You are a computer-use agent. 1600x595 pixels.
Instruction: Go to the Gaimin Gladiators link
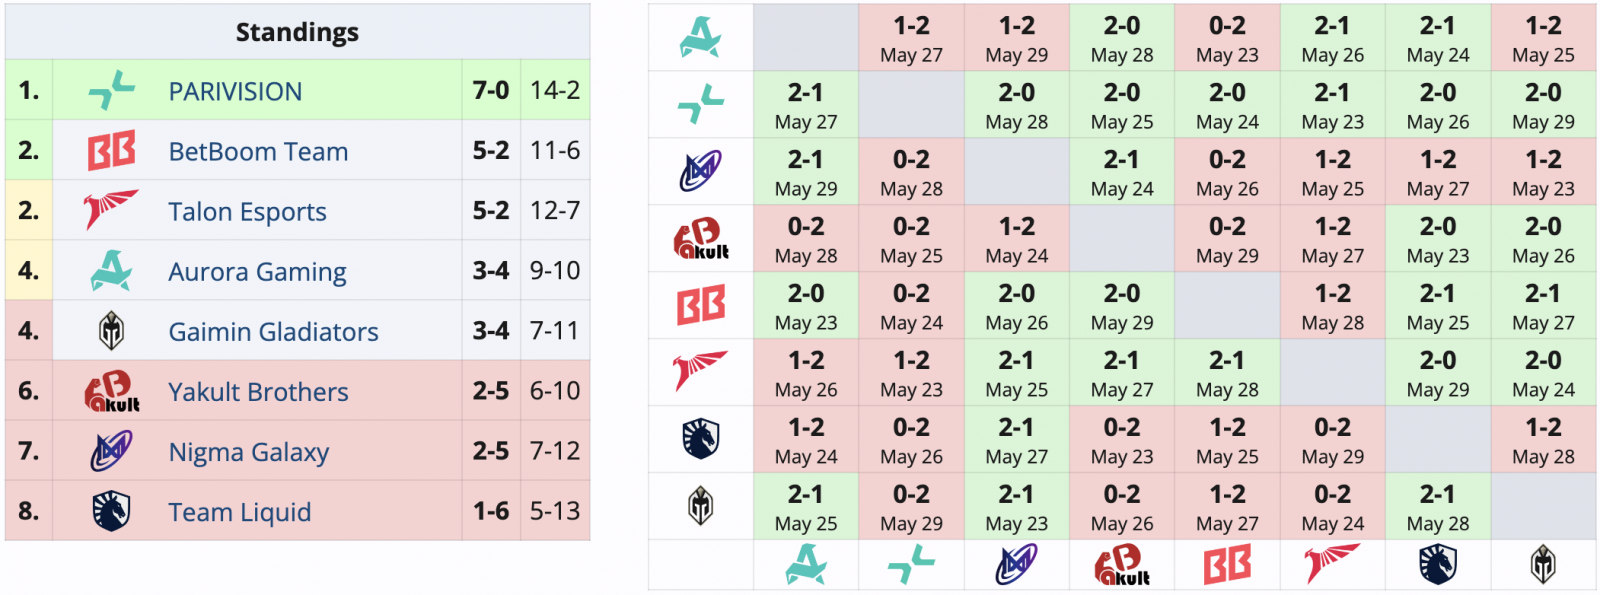273,331
